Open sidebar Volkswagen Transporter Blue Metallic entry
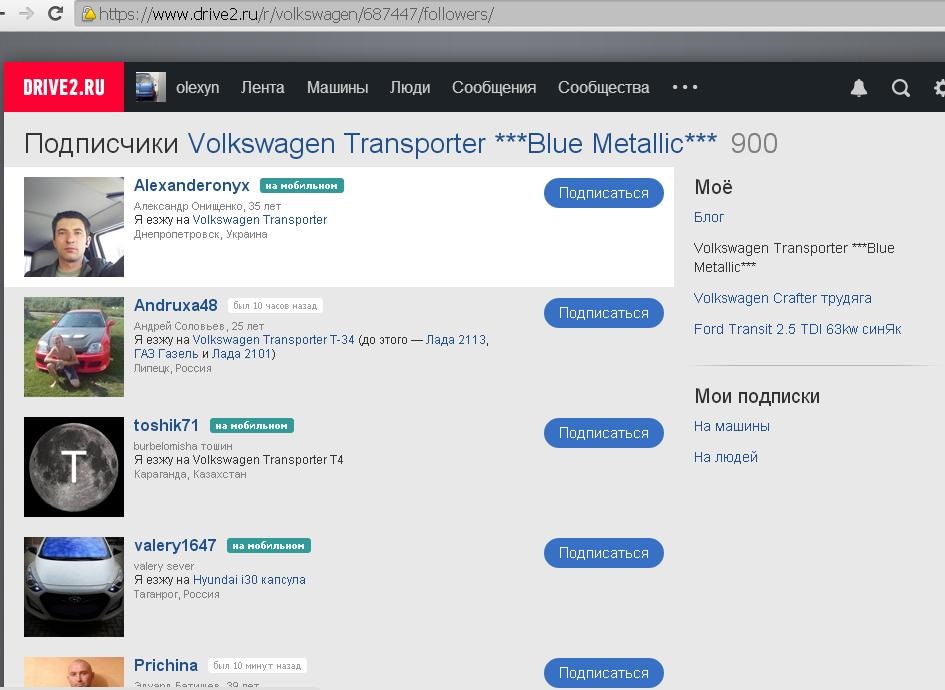 (794, 257)
